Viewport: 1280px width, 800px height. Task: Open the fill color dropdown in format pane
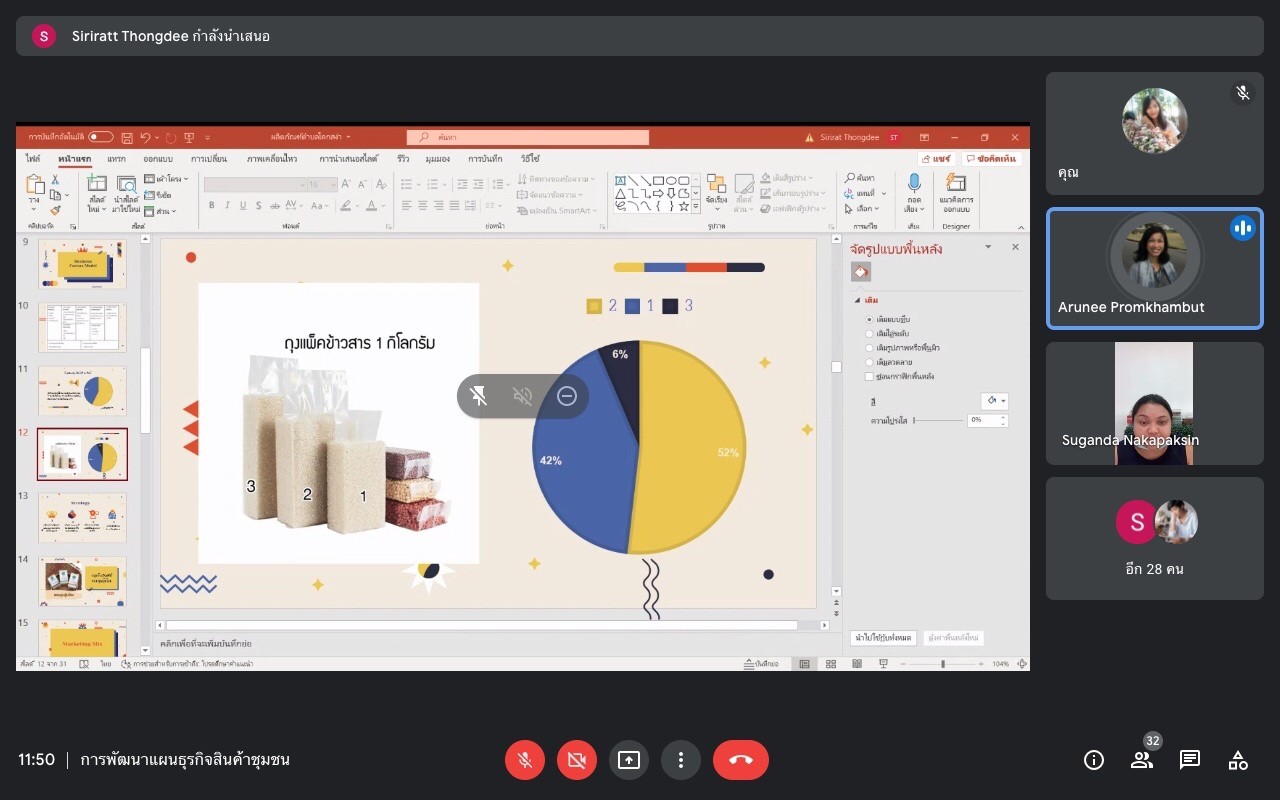point(996,400)
